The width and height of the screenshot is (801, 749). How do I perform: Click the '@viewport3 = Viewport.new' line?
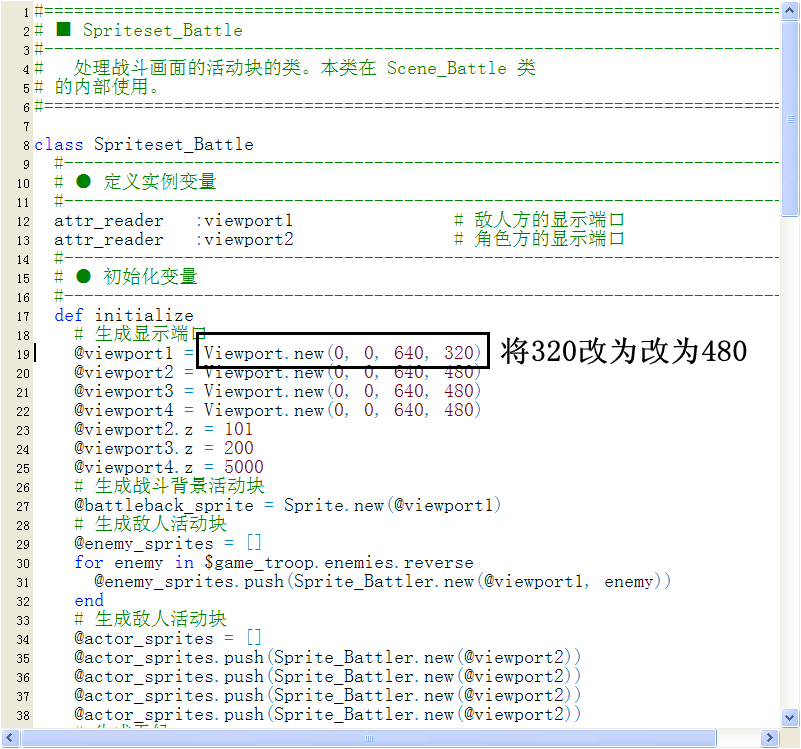click(277, 391)
